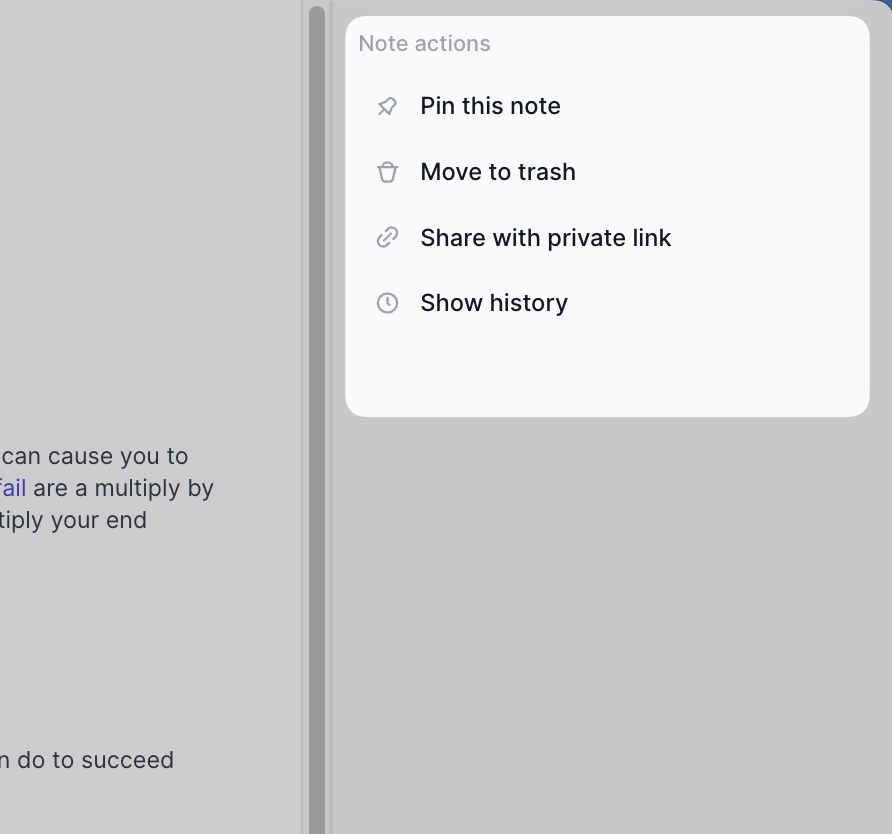
Task: Open "Show history" for this note
Action: 494,303
